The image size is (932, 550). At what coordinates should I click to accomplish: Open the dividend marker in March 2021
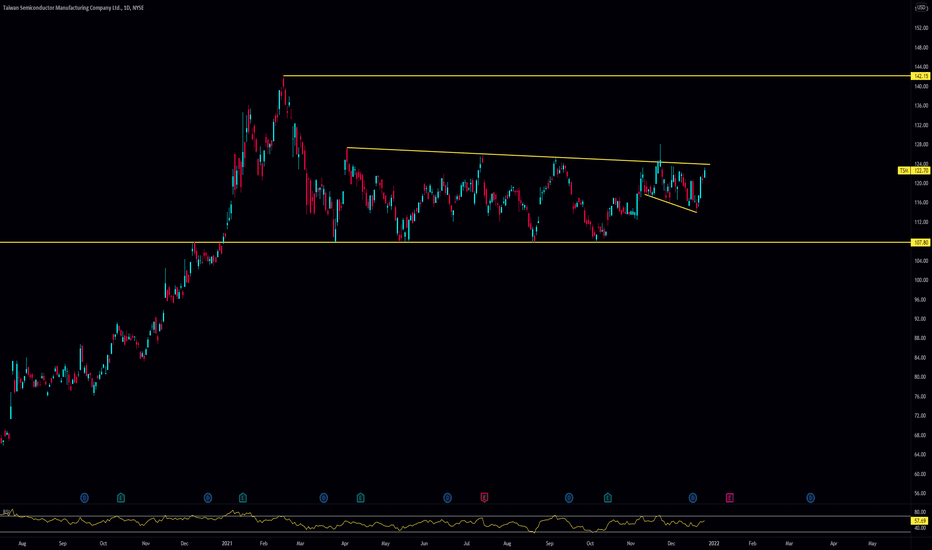click(324, 498)
